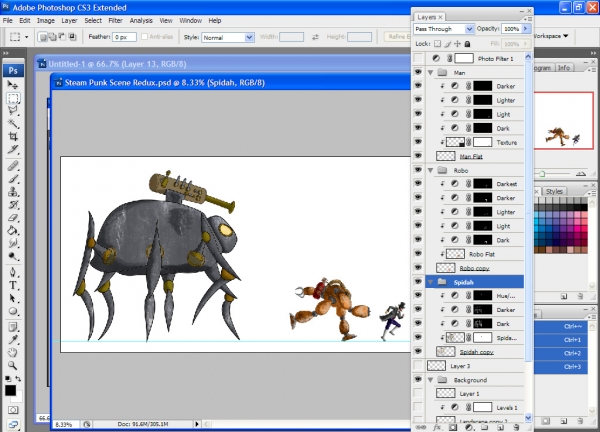Swap foreground and background colors

point(18,378)
